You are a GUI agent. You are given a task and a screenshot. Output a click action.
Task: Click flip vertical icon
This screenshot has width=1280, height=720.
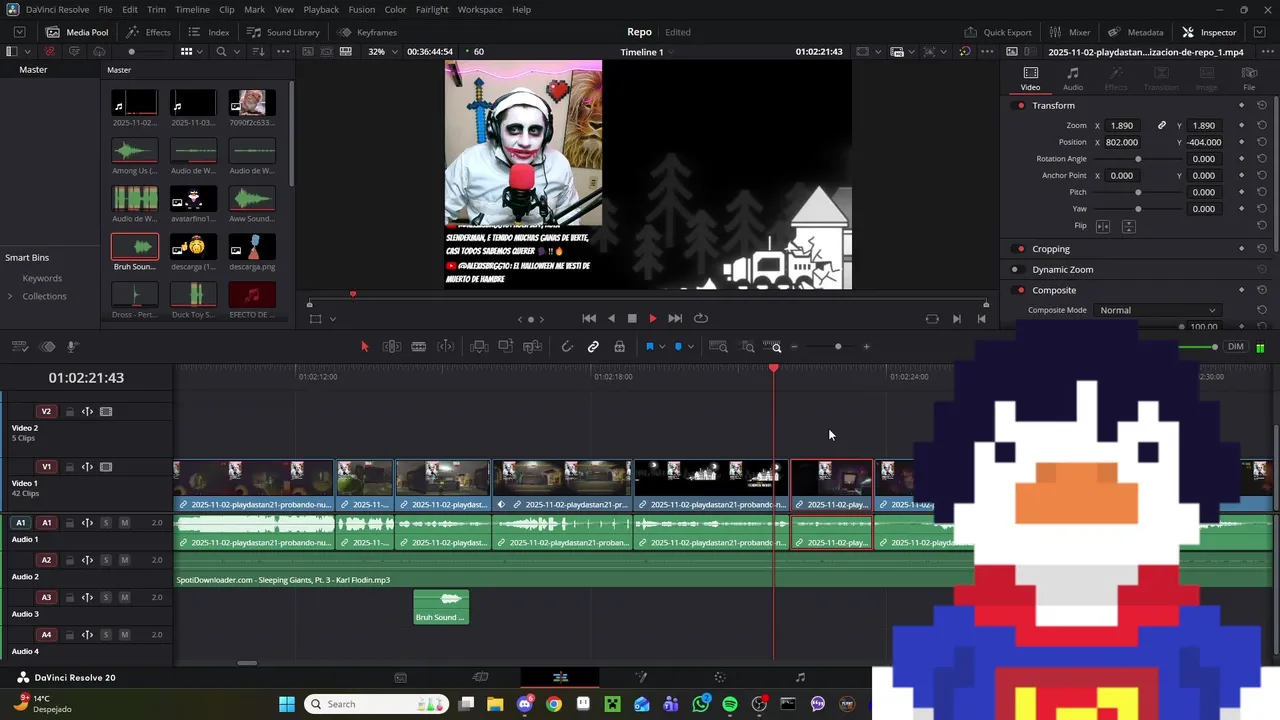(x=1128, y=226)
